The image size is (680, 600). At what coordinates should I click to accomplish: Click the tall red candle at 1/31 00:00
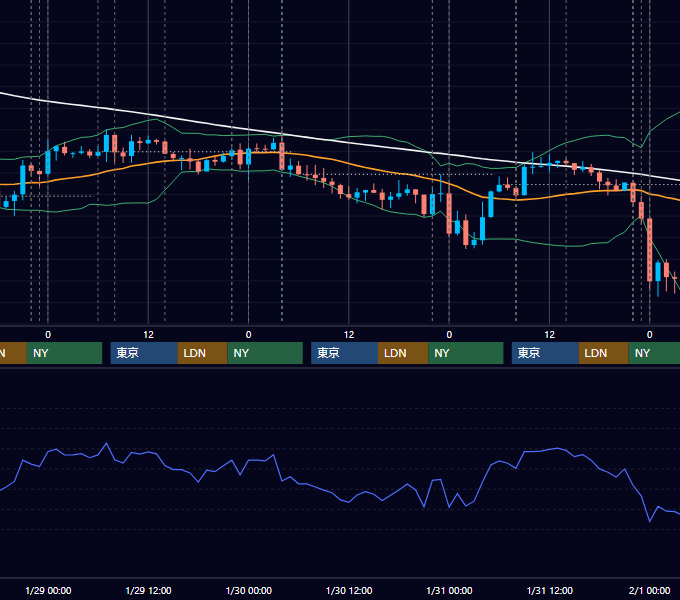point(449,213)
